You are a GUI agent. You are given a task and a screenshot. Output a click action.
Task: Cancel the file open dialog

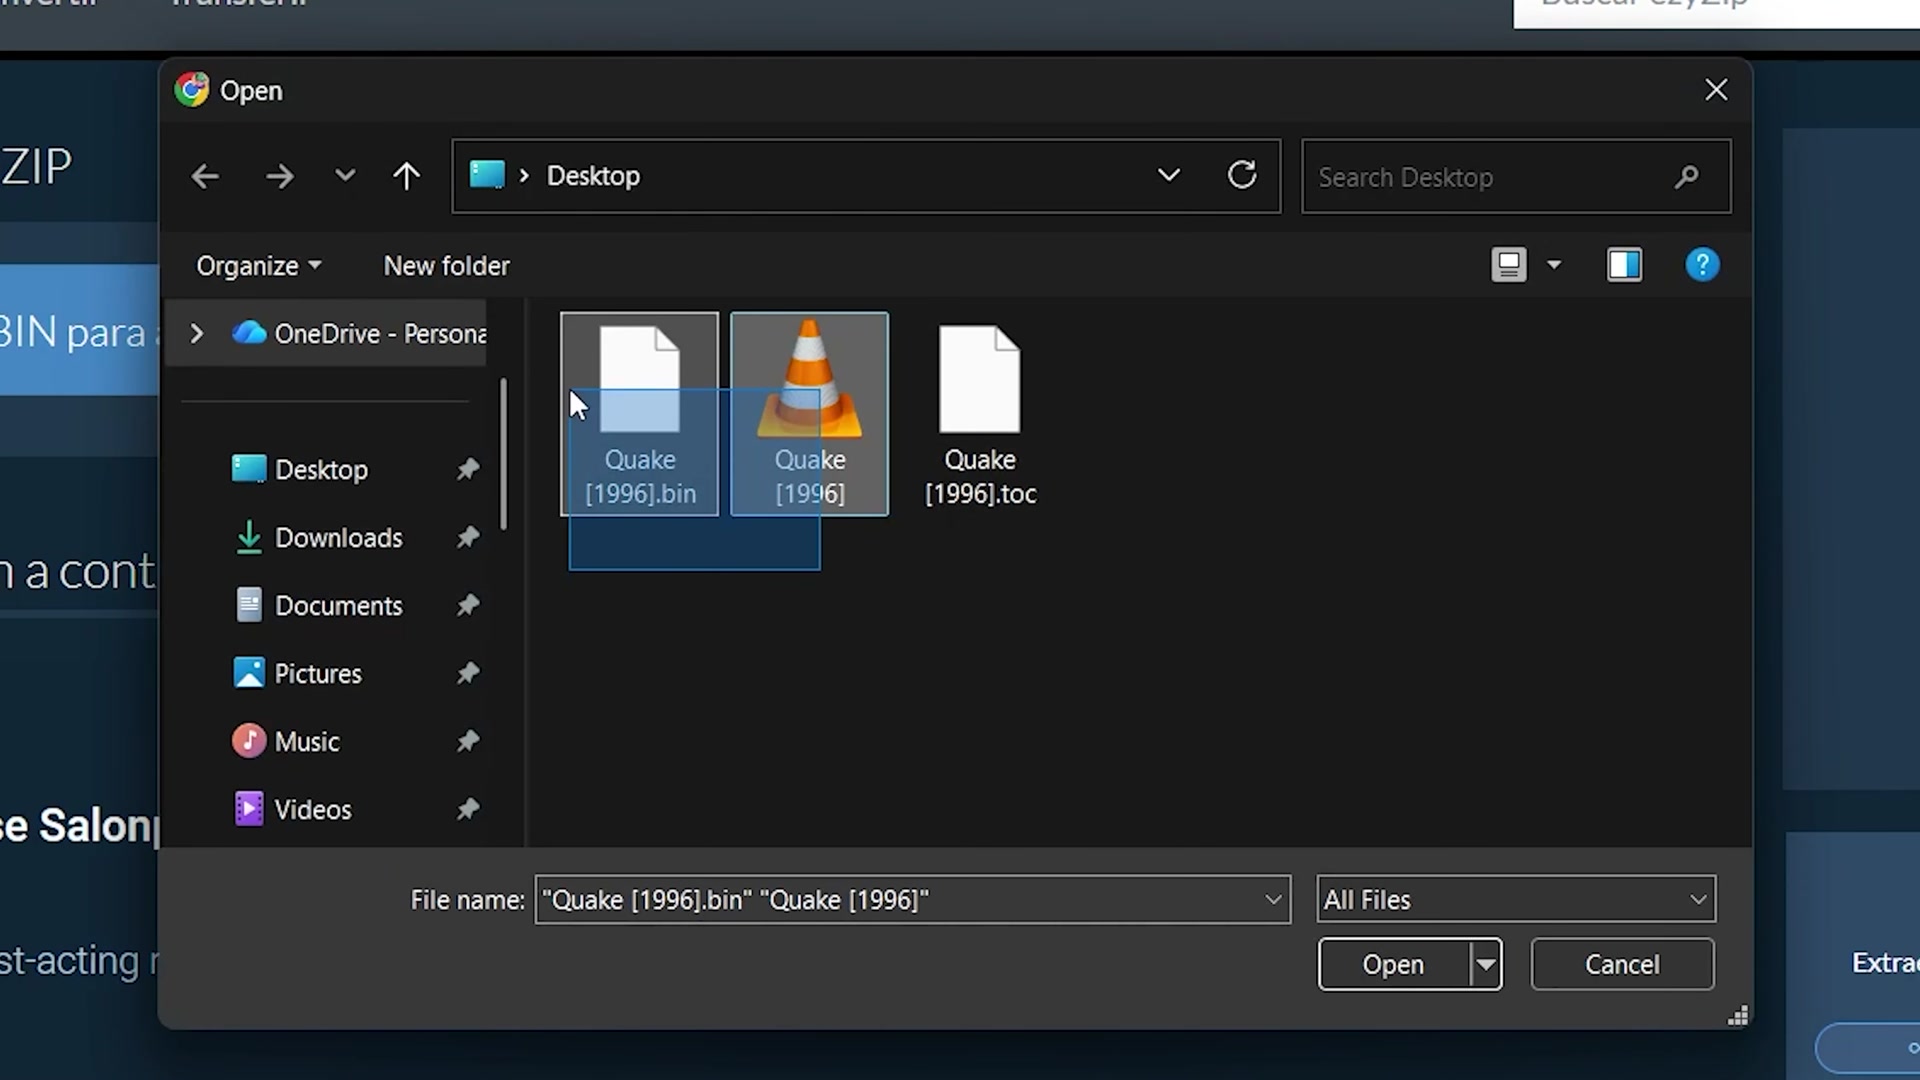tap(1622, 964)
